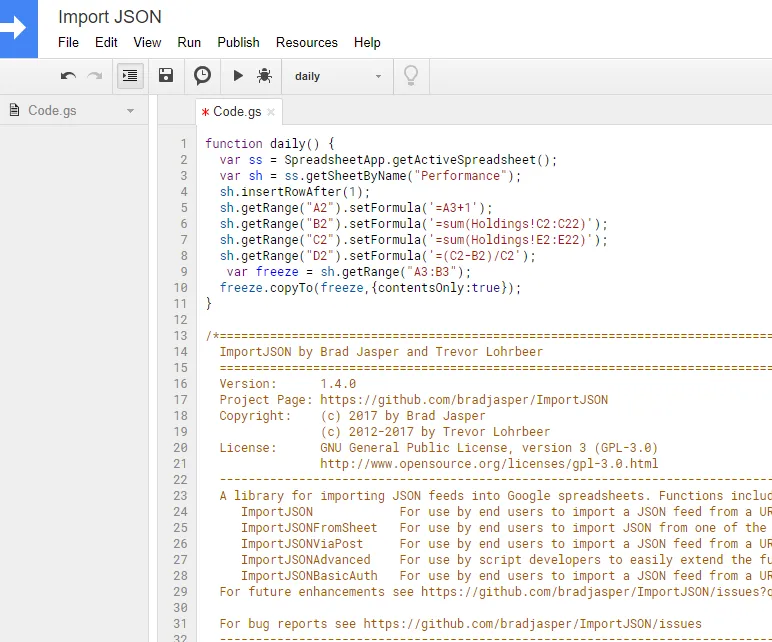Click the GNU General Public License line
The width and height of the screenshot is (772, 642).
[x=438, y=448]
